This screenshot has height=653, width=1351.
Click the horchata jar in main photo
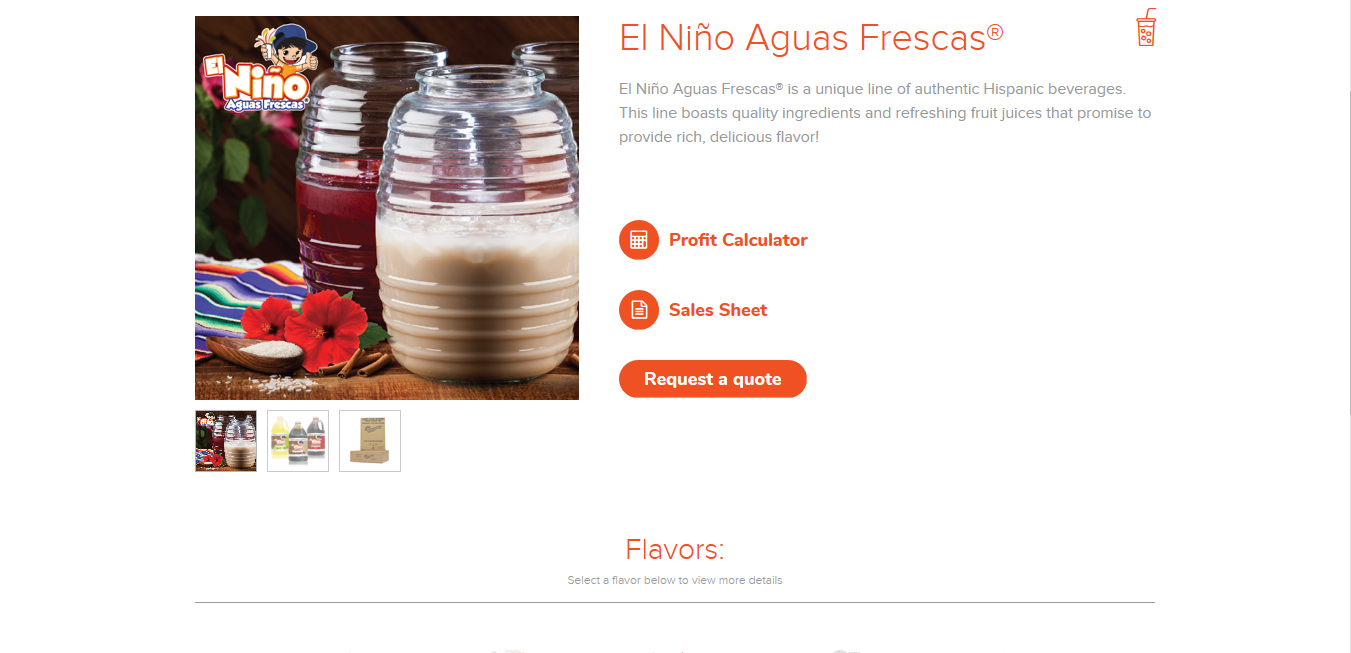coord(478,240)
